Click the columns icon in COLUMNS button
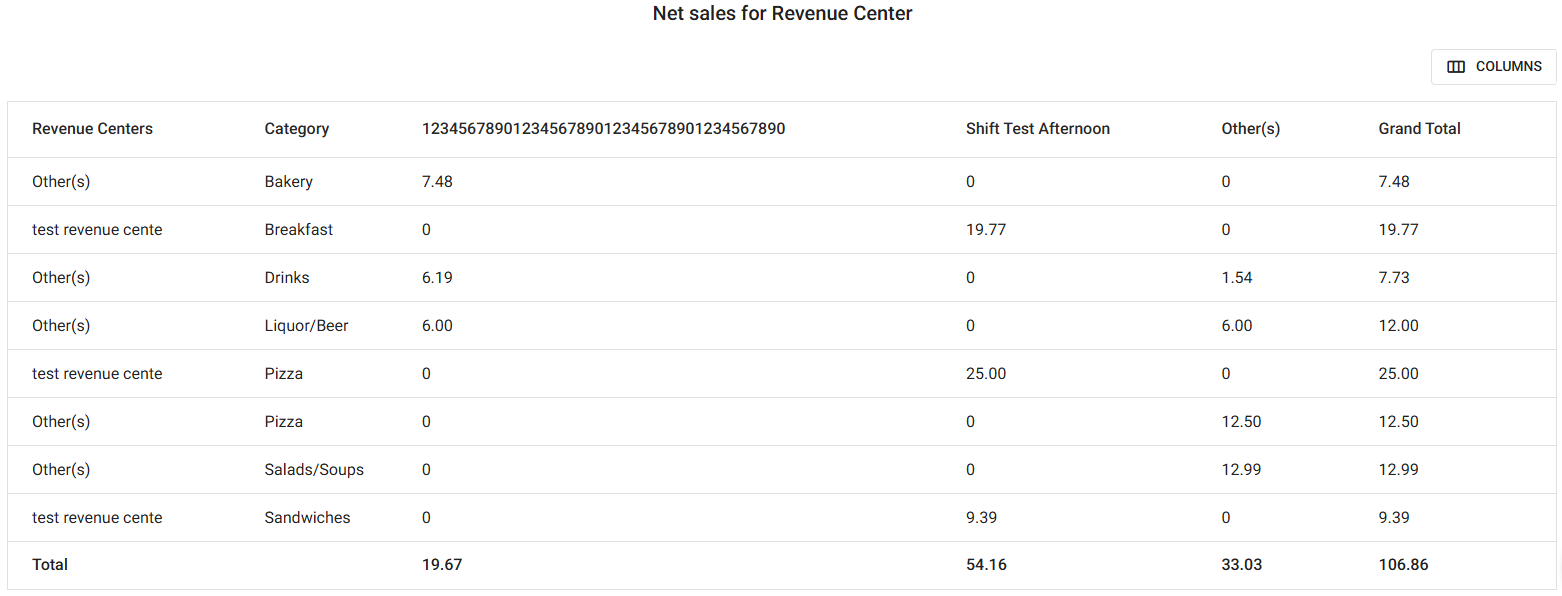This screenshot has height=596, width=1562. (x=1456, y=67)
